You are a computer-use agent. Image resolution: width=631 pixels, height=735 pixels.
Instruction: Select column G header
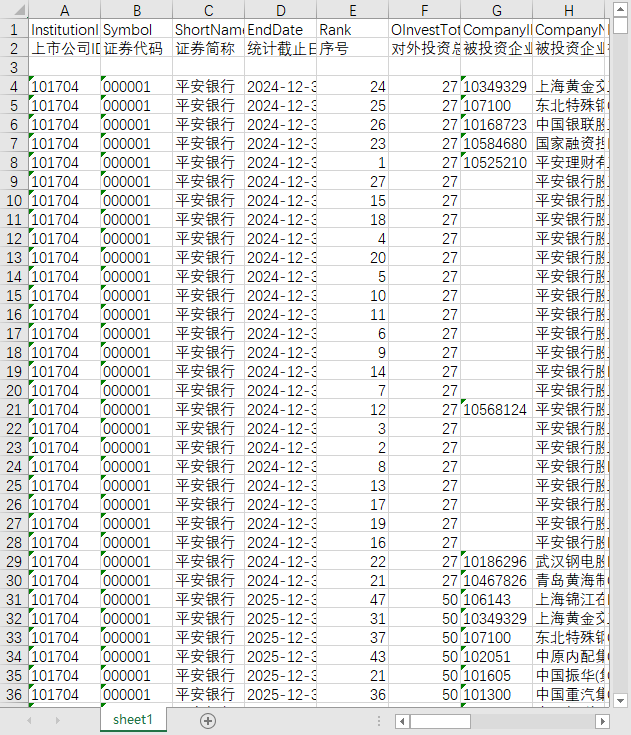click(496, 10)
